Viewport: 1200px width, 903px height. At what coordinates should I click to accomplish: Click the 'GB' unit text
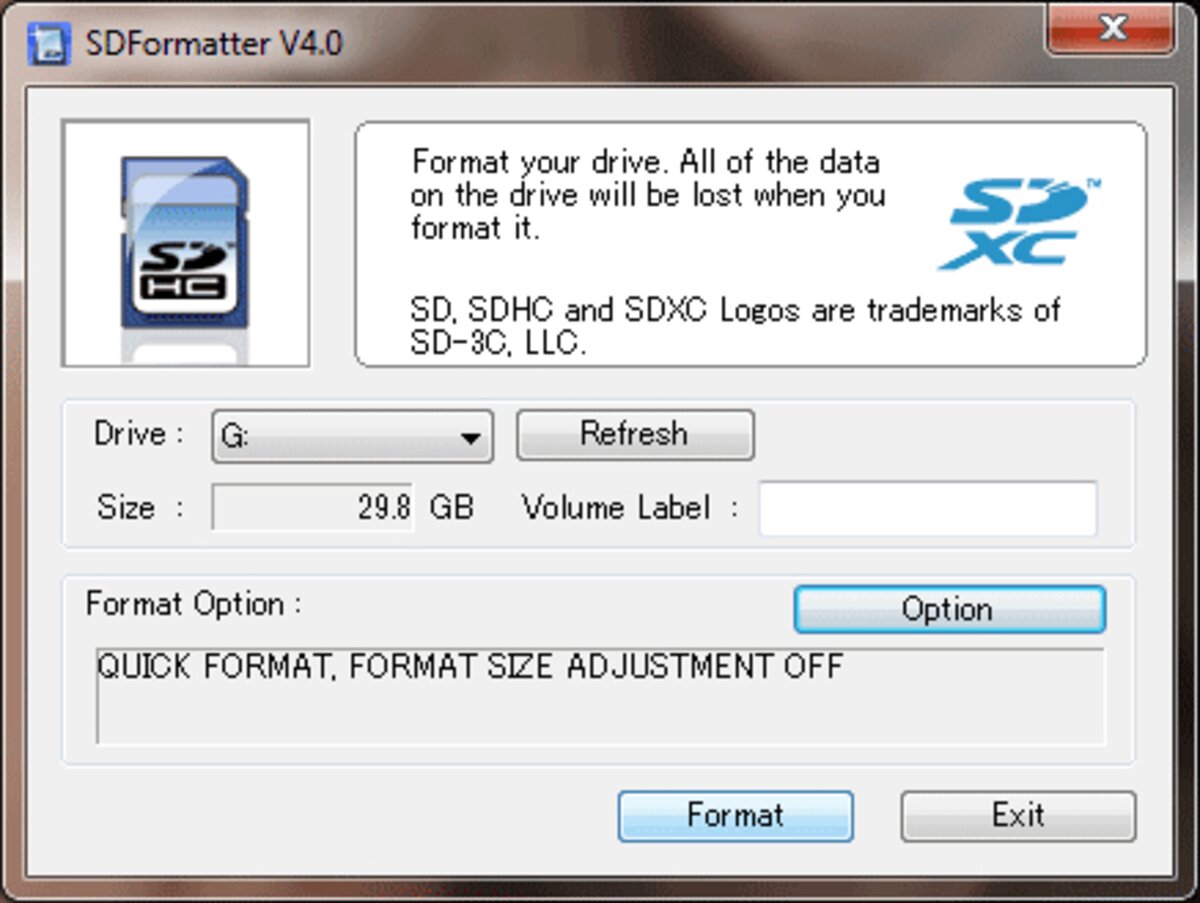click(451, 508)
